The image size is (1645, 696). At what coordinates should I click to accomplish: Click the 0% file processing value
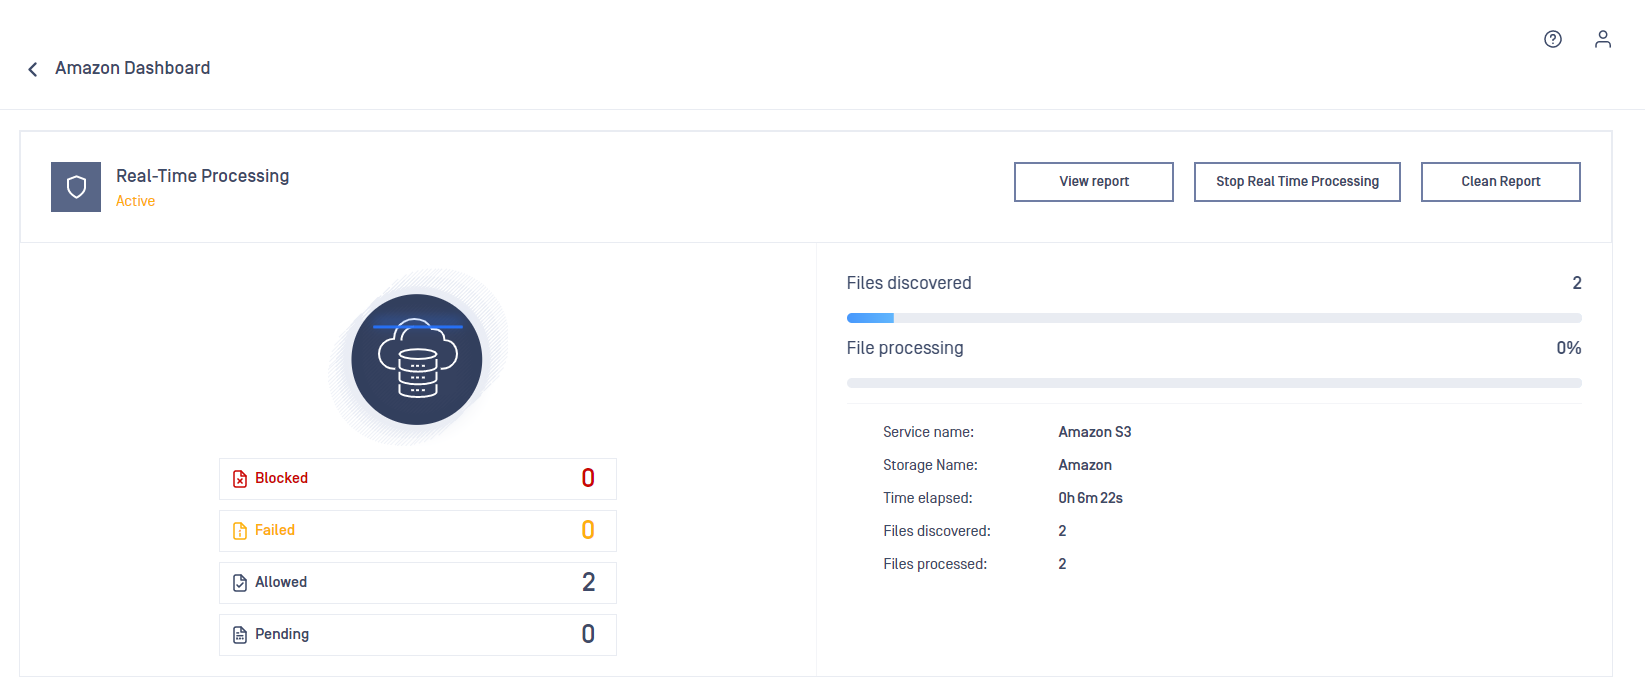[x=1569, y=348]
